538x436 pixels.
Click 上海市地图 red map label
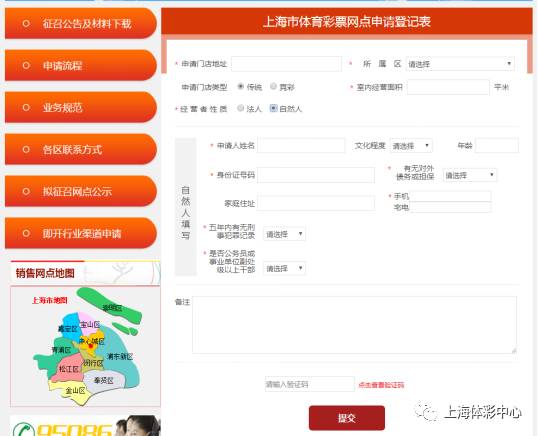pyautogui.click(x=50, y=301)
